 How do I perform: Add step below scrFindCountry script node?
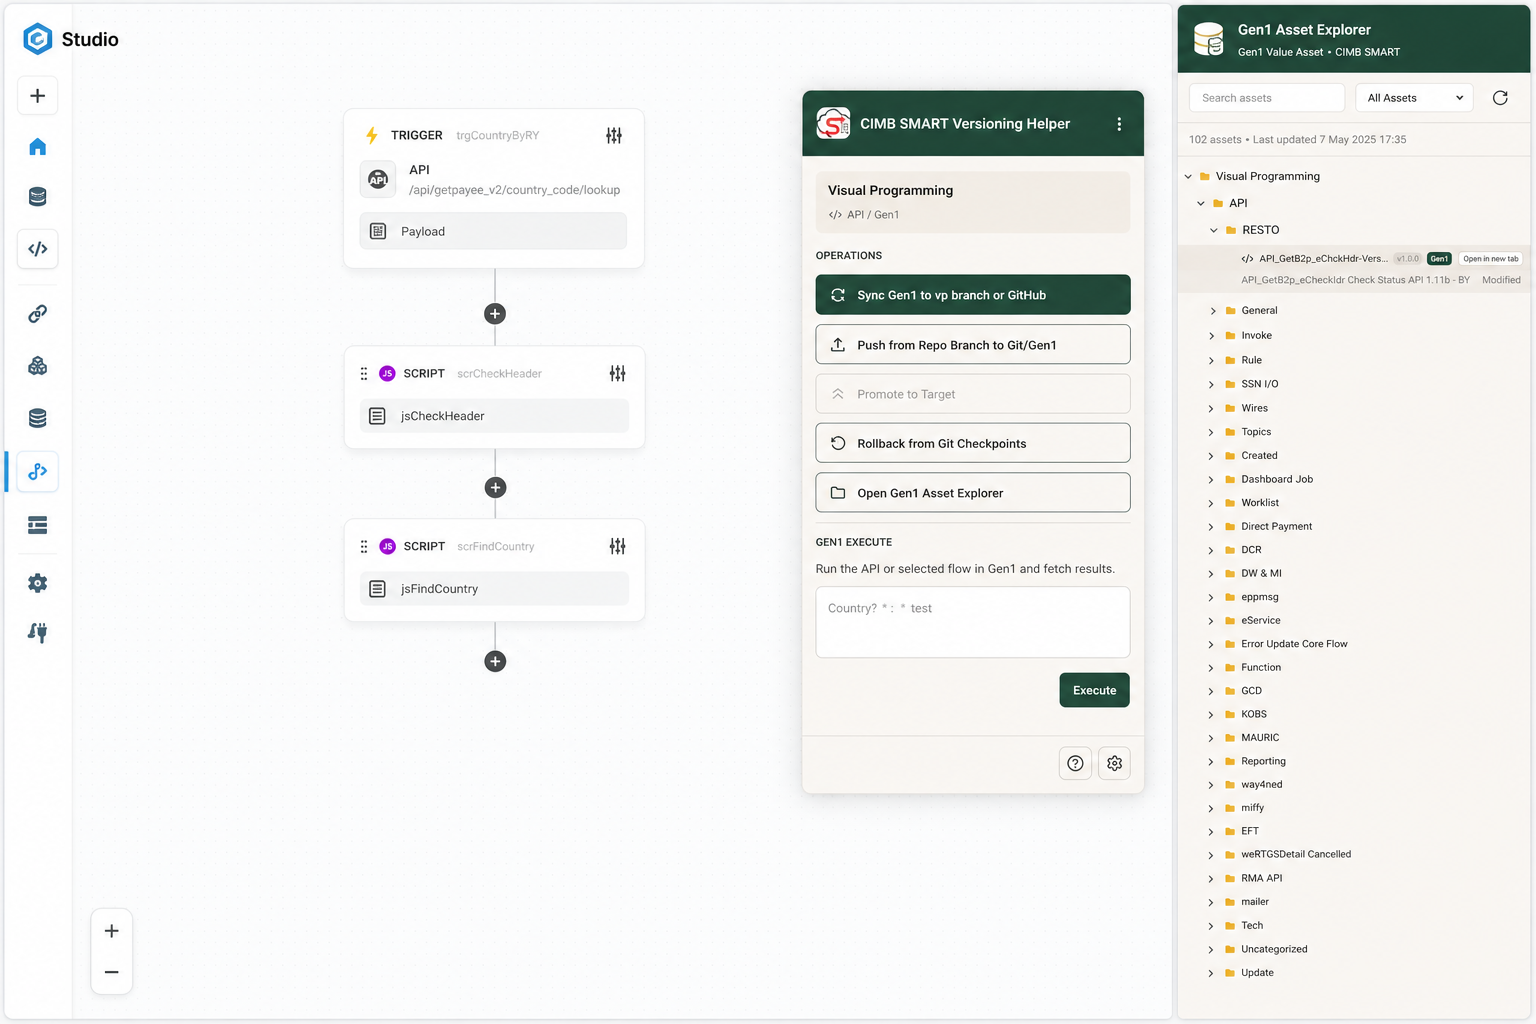click(495, 661)
